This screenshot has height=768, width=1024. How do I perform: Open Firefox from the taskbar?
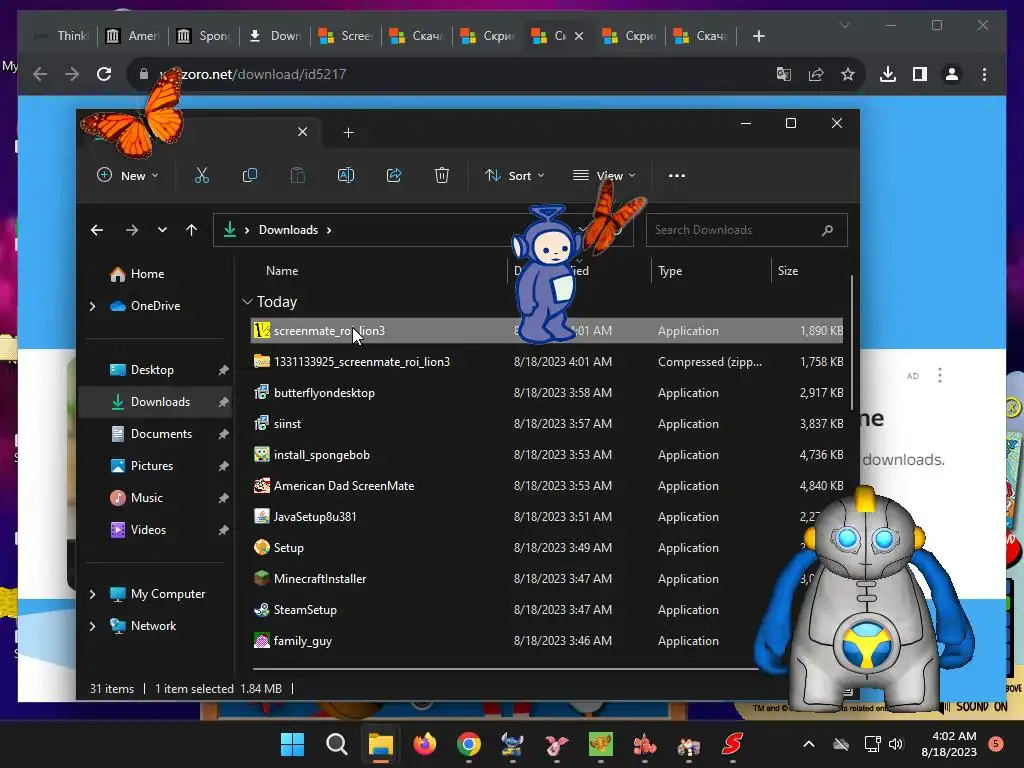424,744
